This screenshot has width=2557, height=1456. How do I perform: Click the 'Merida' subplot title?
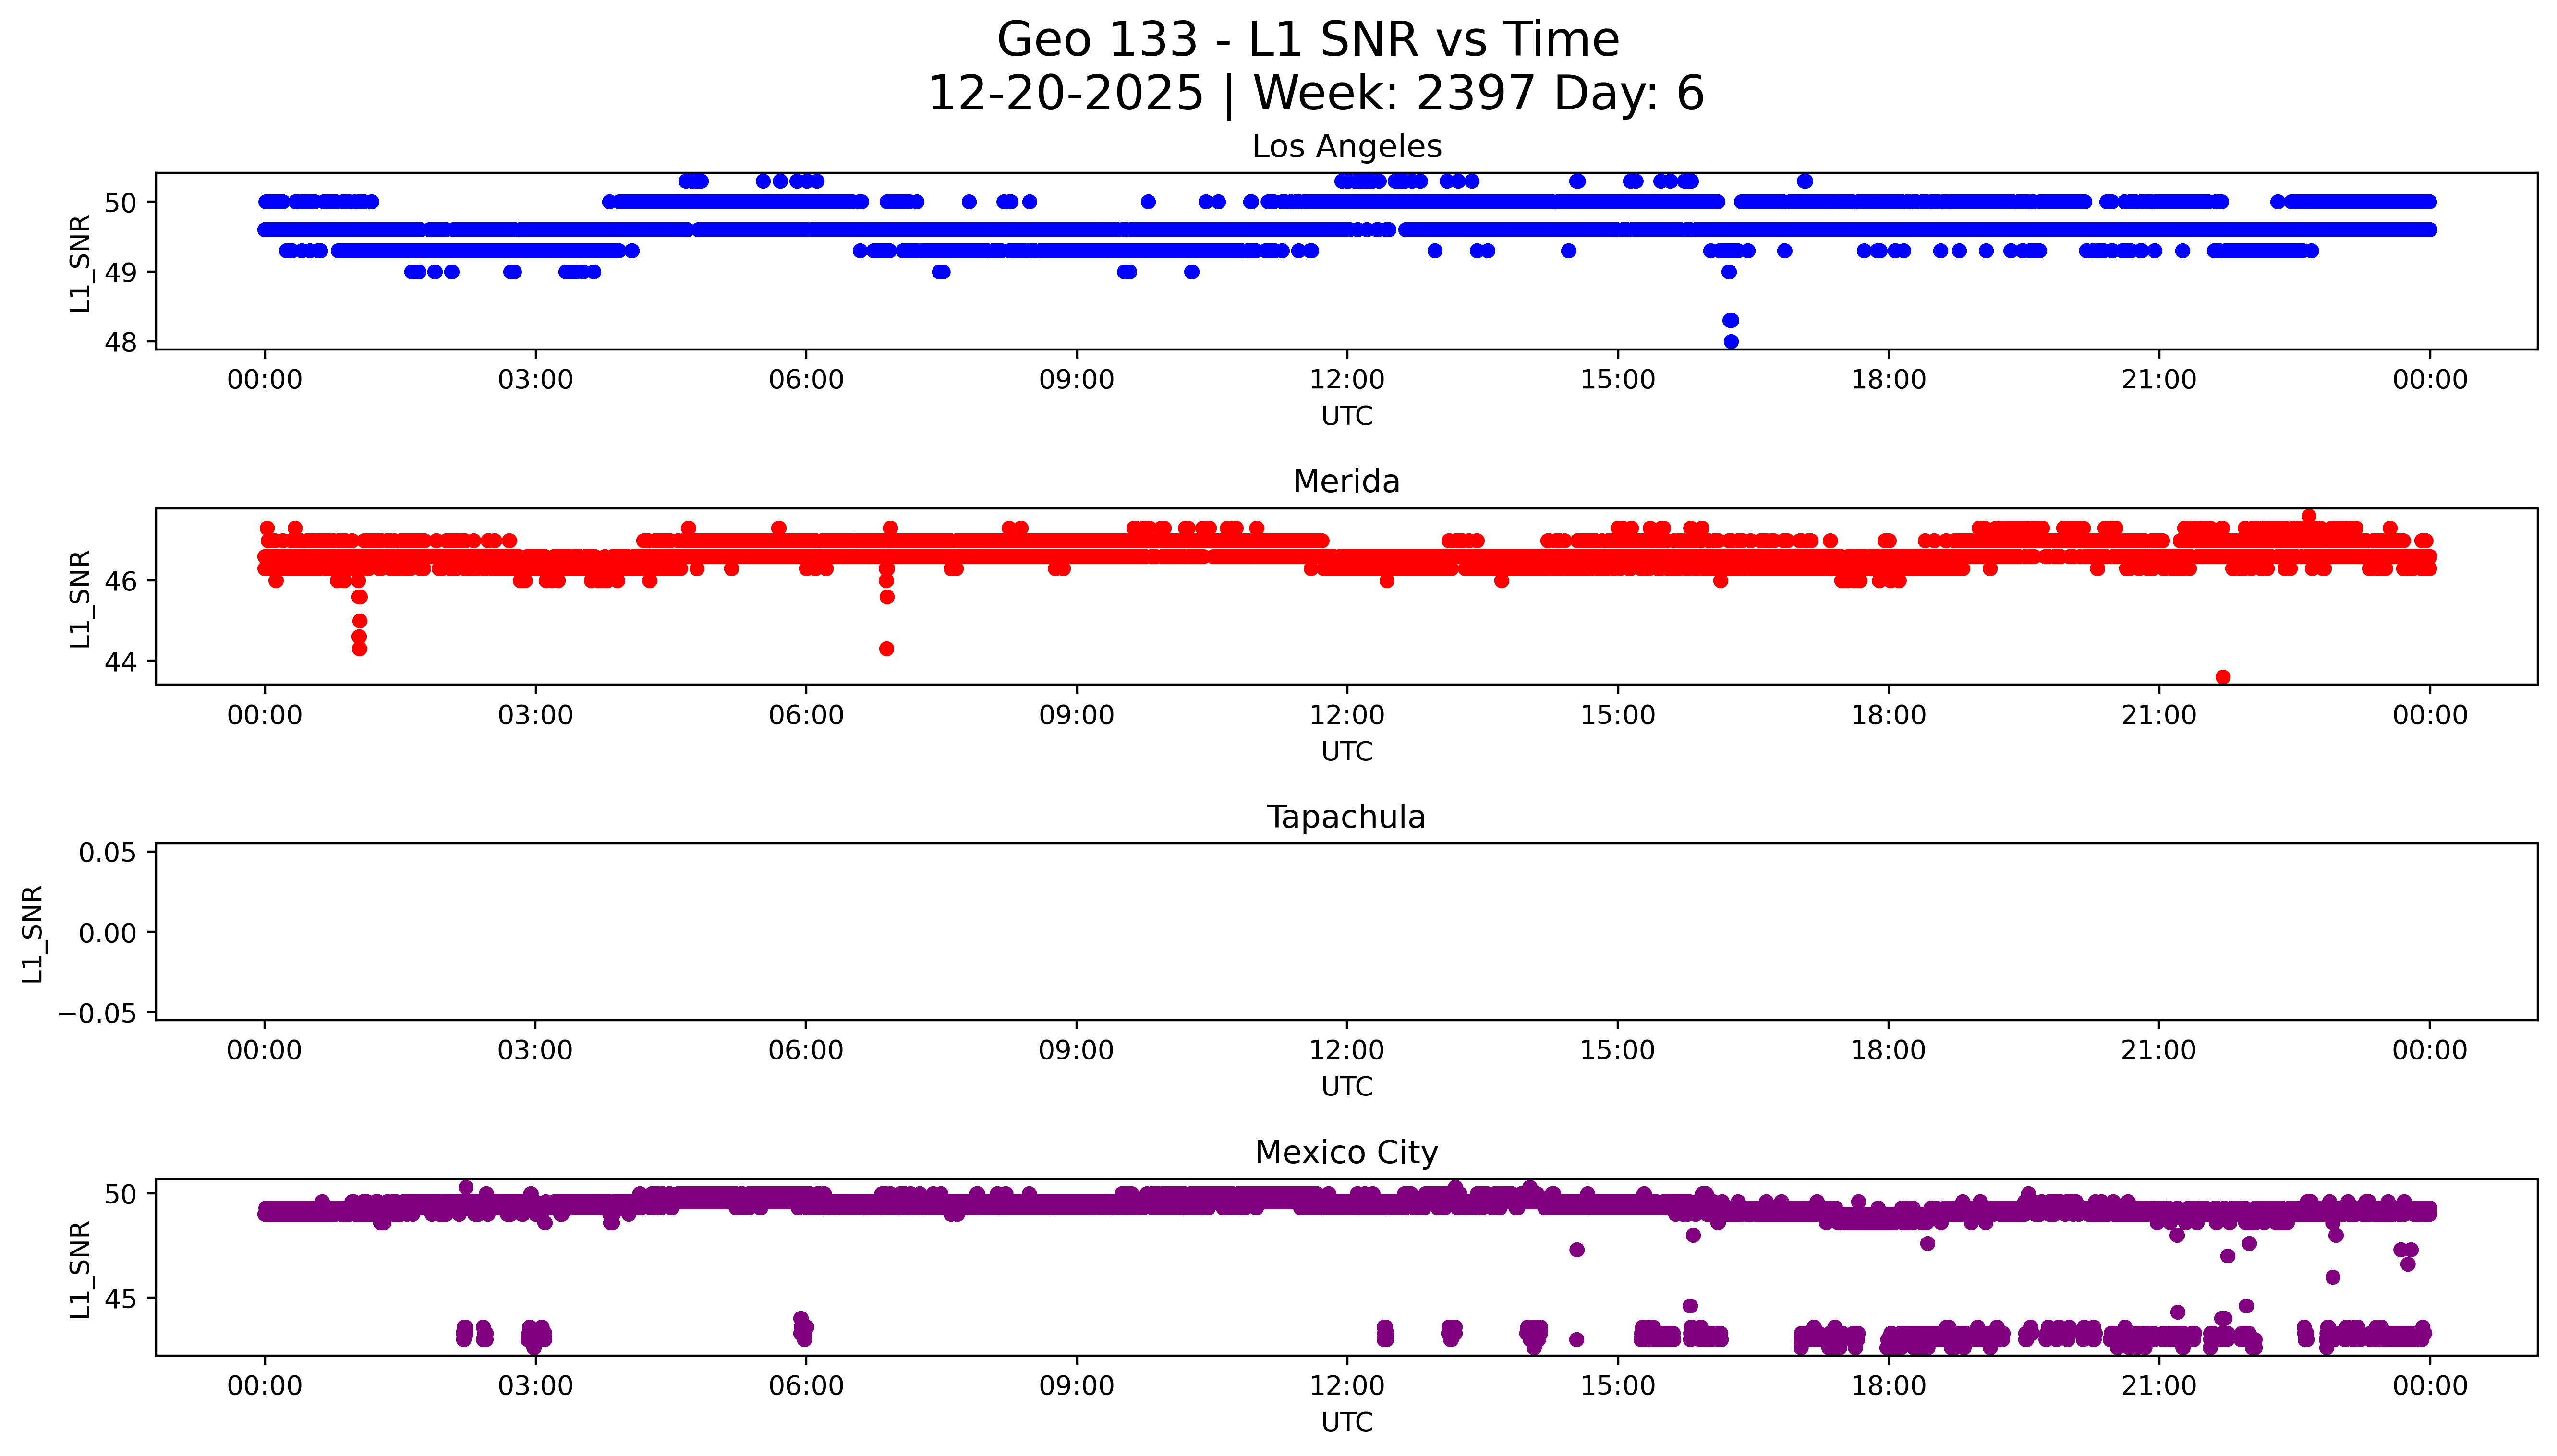point(1346,482)
